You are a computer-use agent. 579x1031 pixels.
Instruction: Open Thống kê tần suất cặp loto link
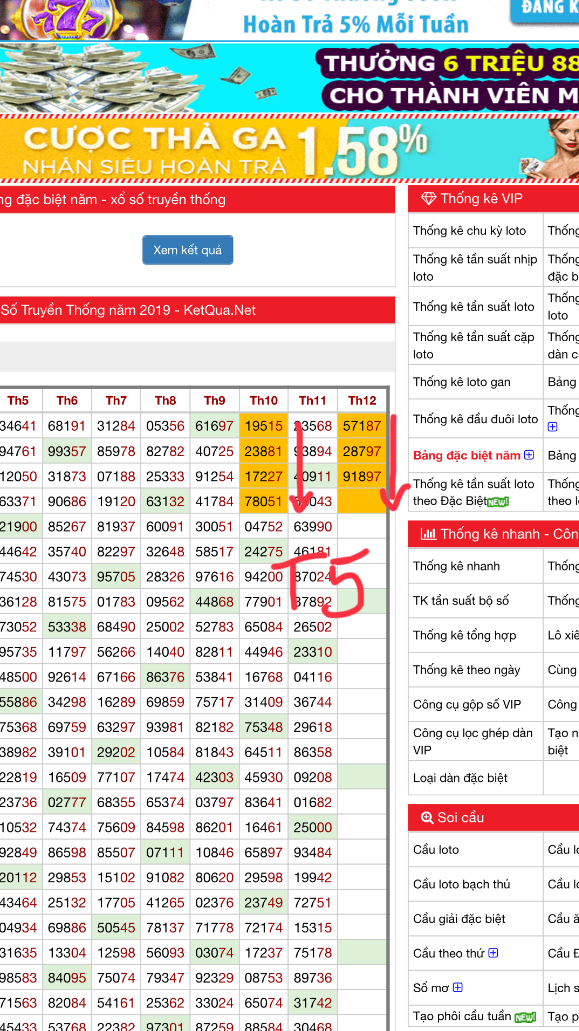coord(473,345)
